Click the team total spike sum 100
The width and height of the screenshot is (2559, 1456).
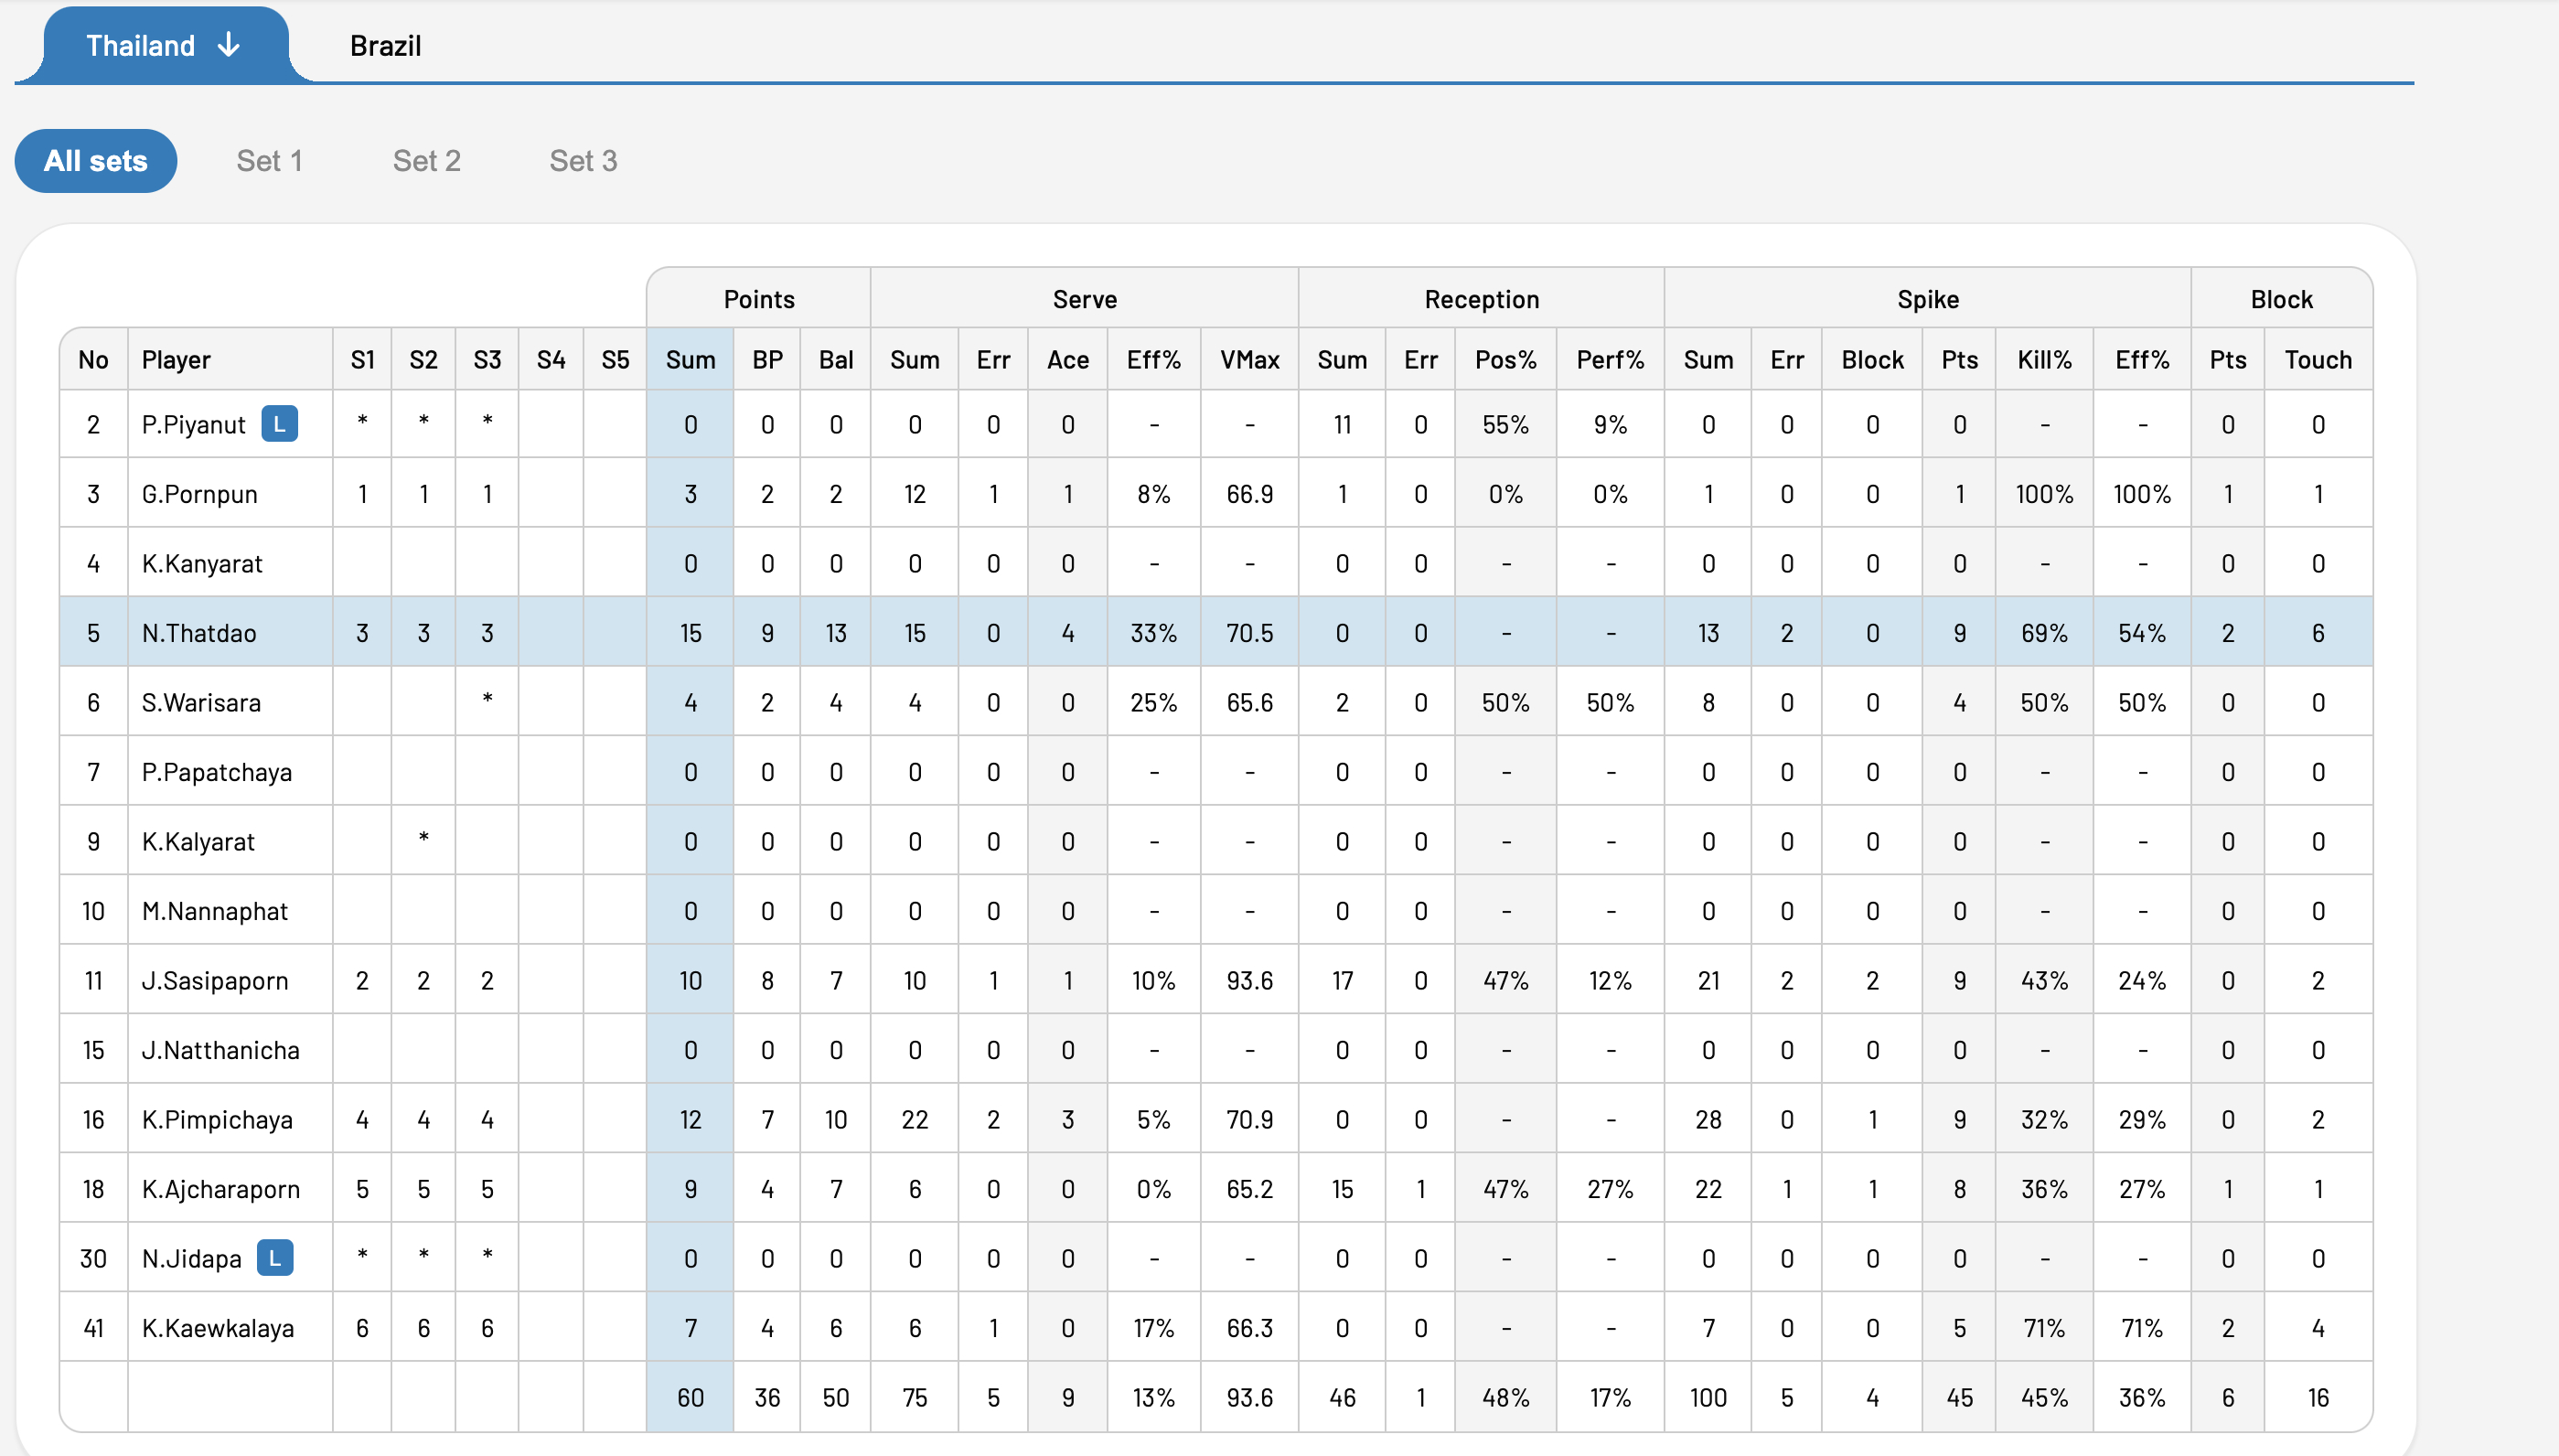point(1708,1398)
